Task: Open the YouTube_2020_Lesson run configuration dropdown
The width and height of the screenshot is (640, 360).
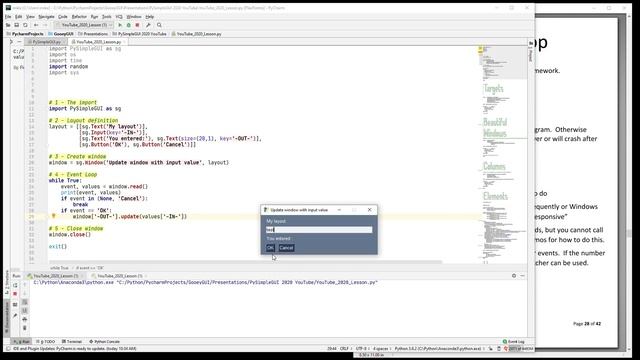Action: tap(85, 25)
